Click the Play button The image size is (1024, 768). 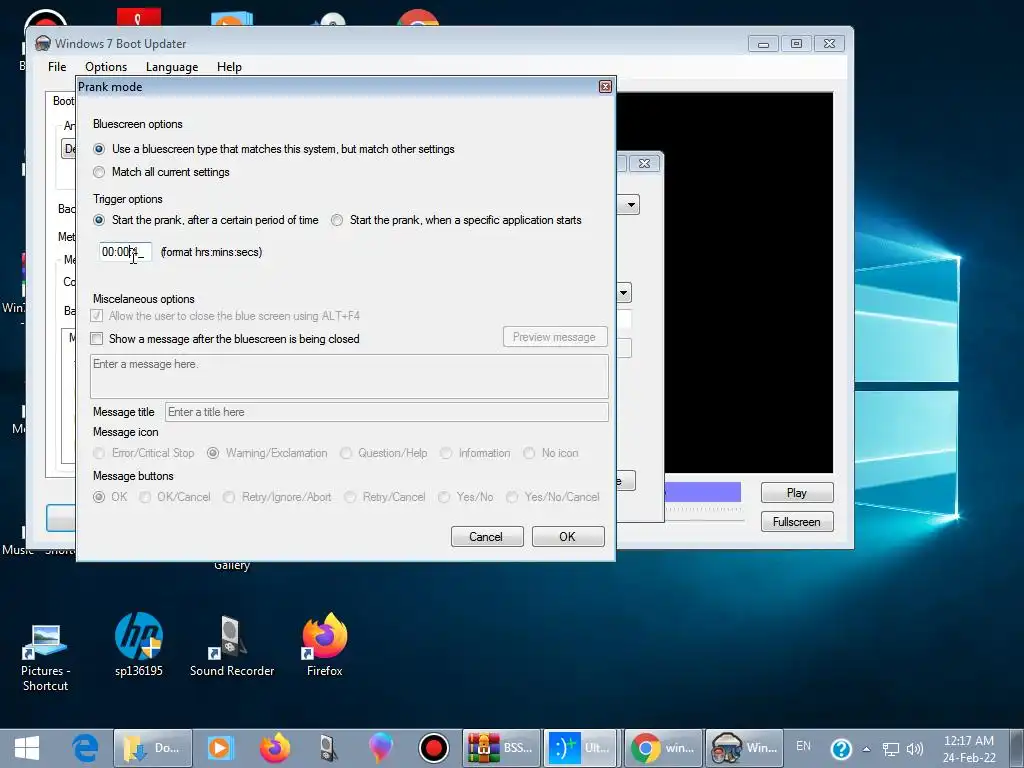coord(797,493)
